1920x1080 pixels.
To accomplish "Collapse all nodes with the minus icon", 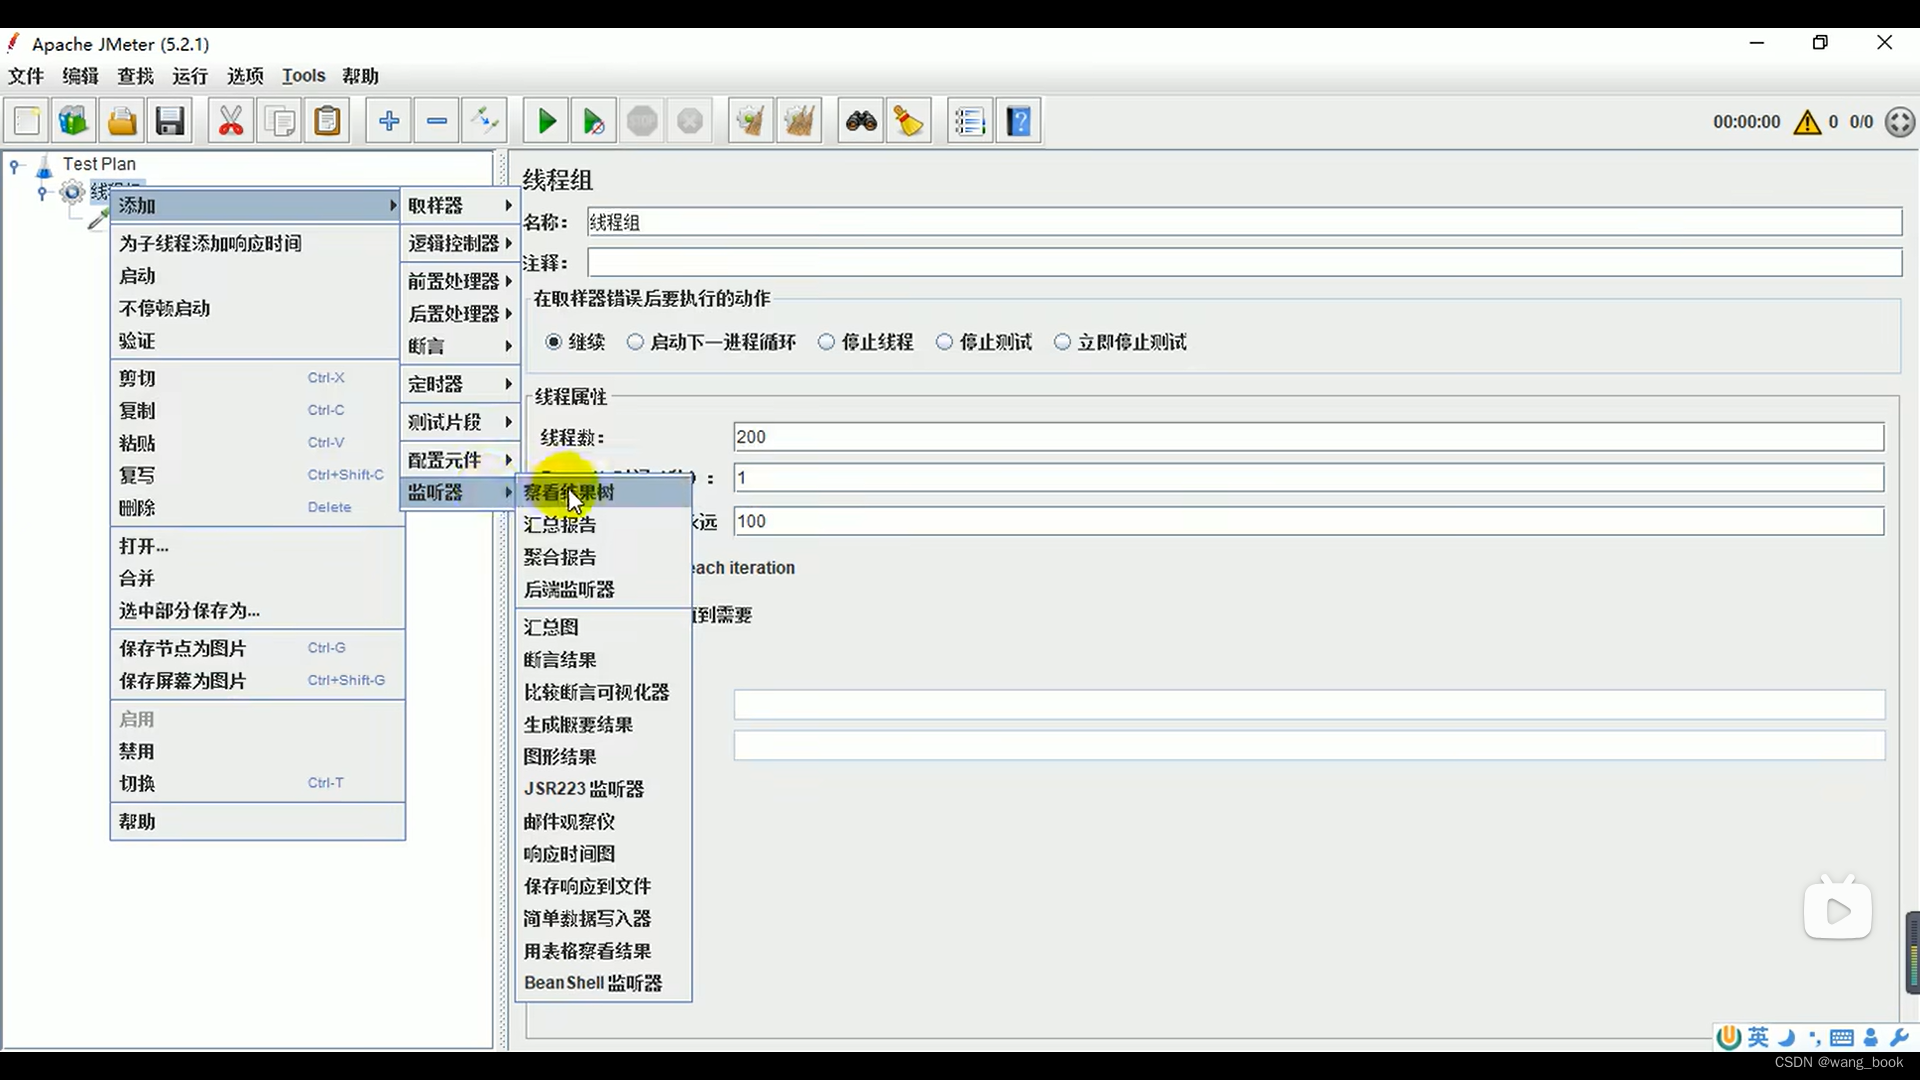I will 437,121.
